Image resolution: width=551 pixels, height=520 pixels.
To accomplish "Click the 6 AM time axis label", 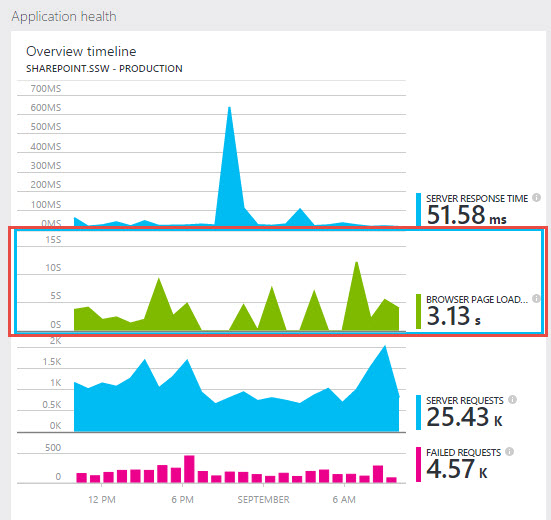I will [x=344, y=500].
